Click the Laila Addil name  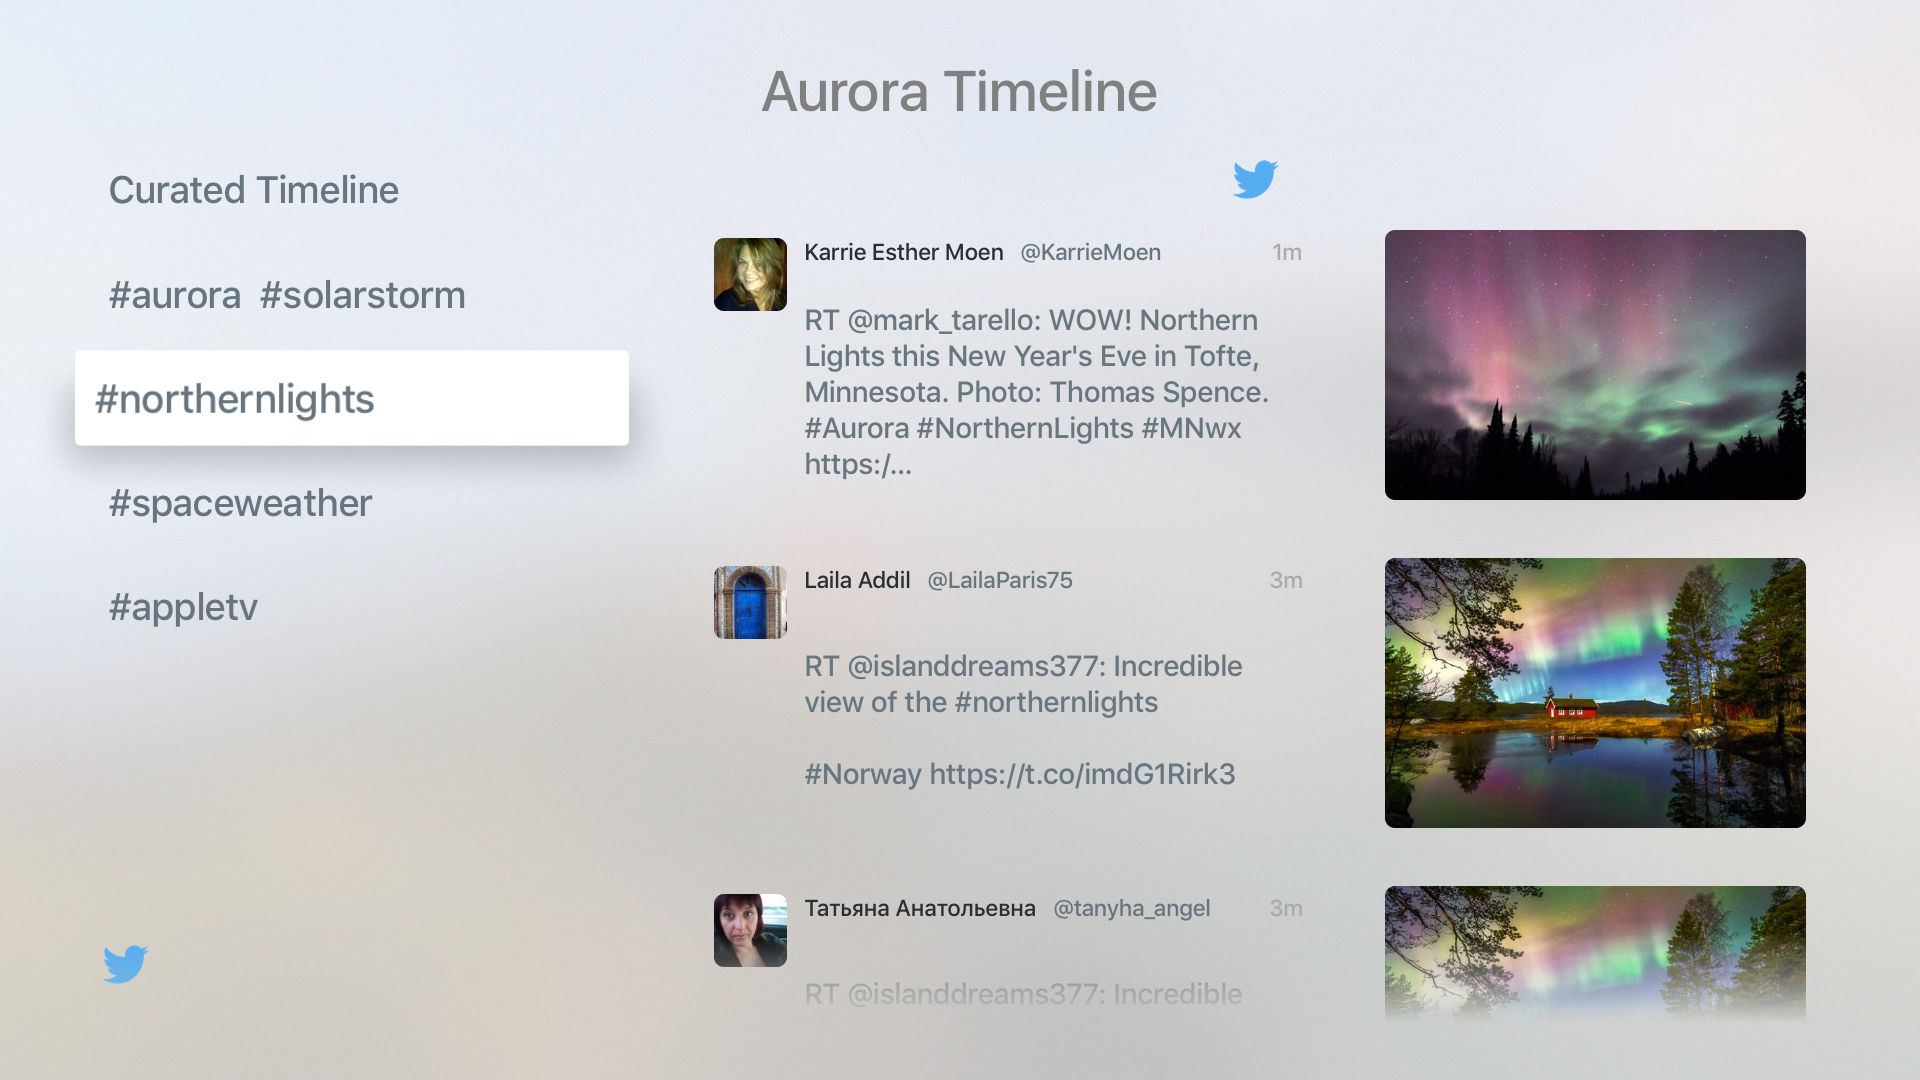coord(857,580)
